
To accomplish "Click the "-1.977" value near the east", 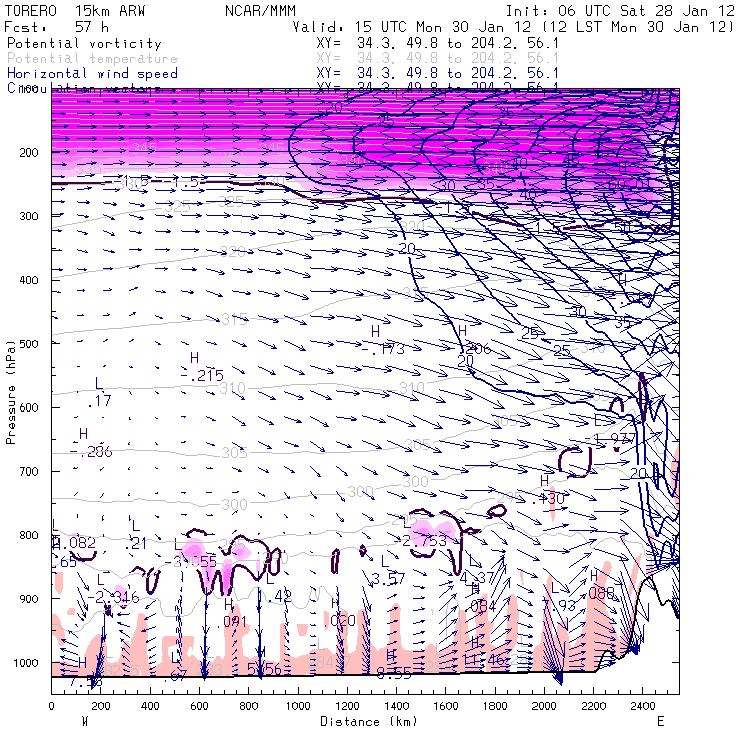I will coord(610,439).
